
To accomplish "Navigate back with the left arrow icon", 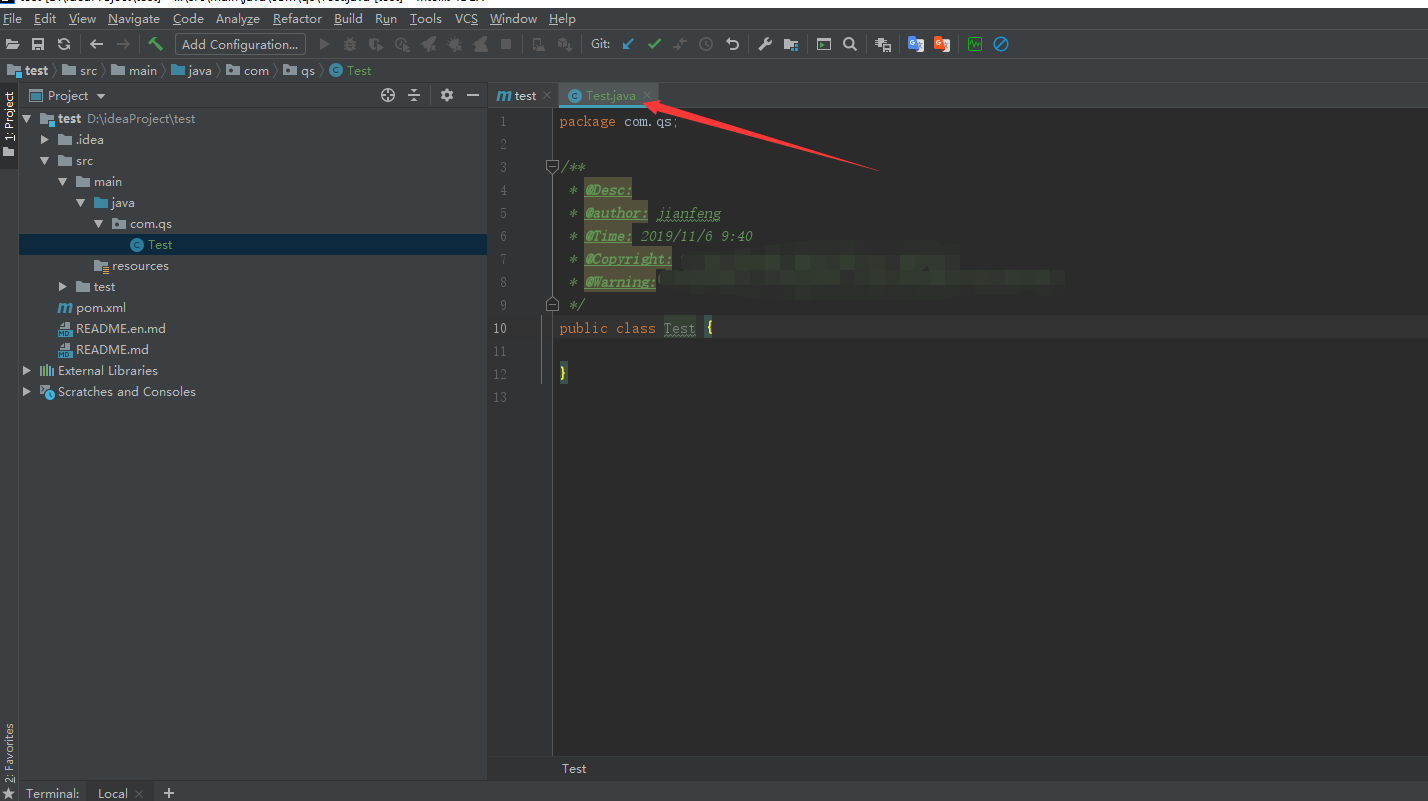I will coord(96,44).
